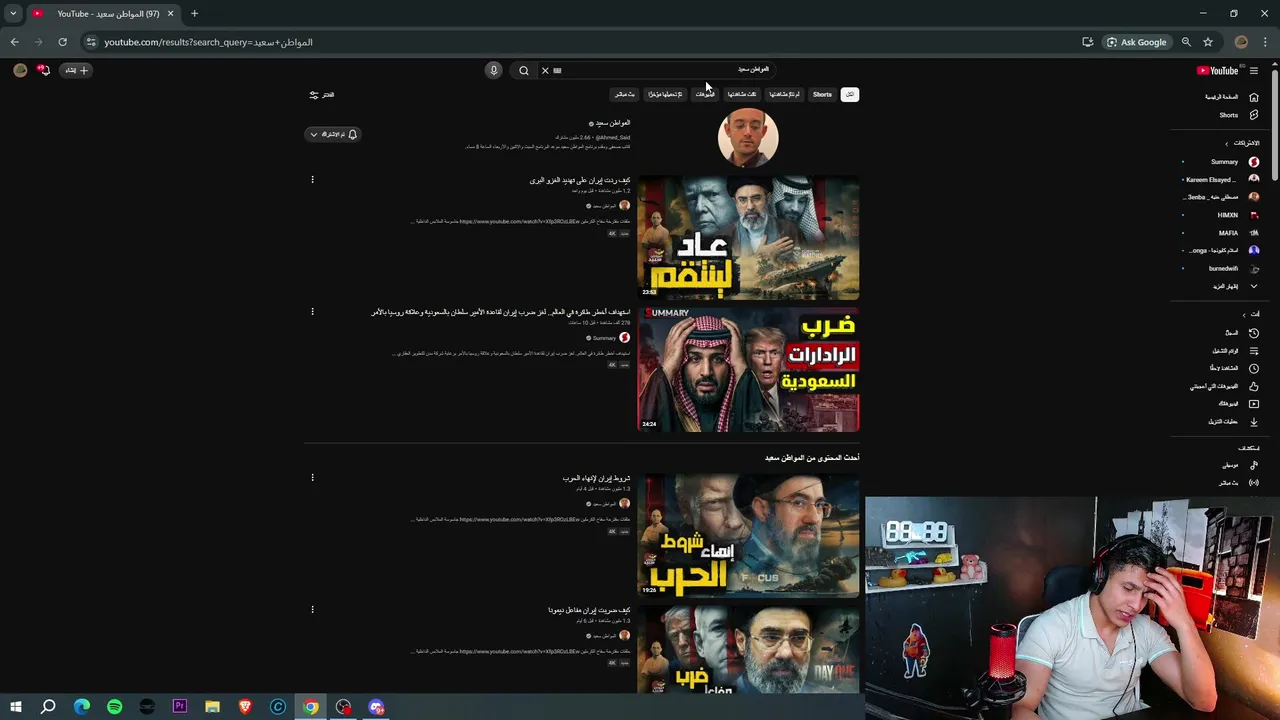Expand 'Show more' subscriptions chevron
The height and width of the screenshot is (720, 1280).
tap(1254, 287)
